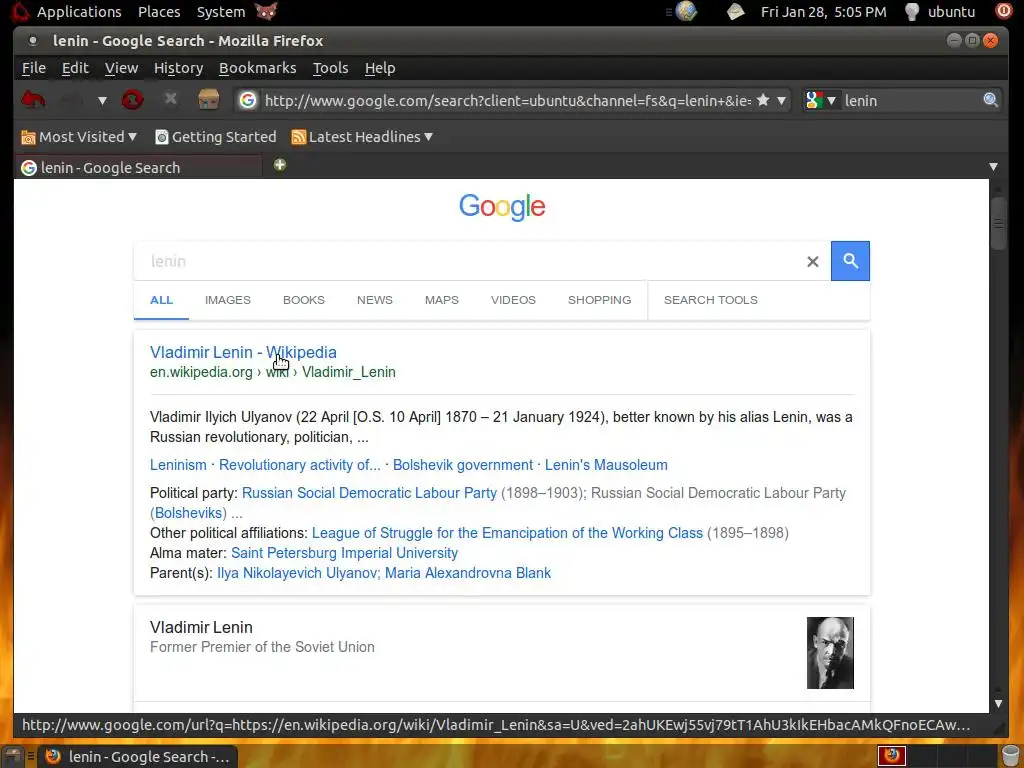Click the blue Google search button
Screen dimensions: 1024x768
[850, 261]
